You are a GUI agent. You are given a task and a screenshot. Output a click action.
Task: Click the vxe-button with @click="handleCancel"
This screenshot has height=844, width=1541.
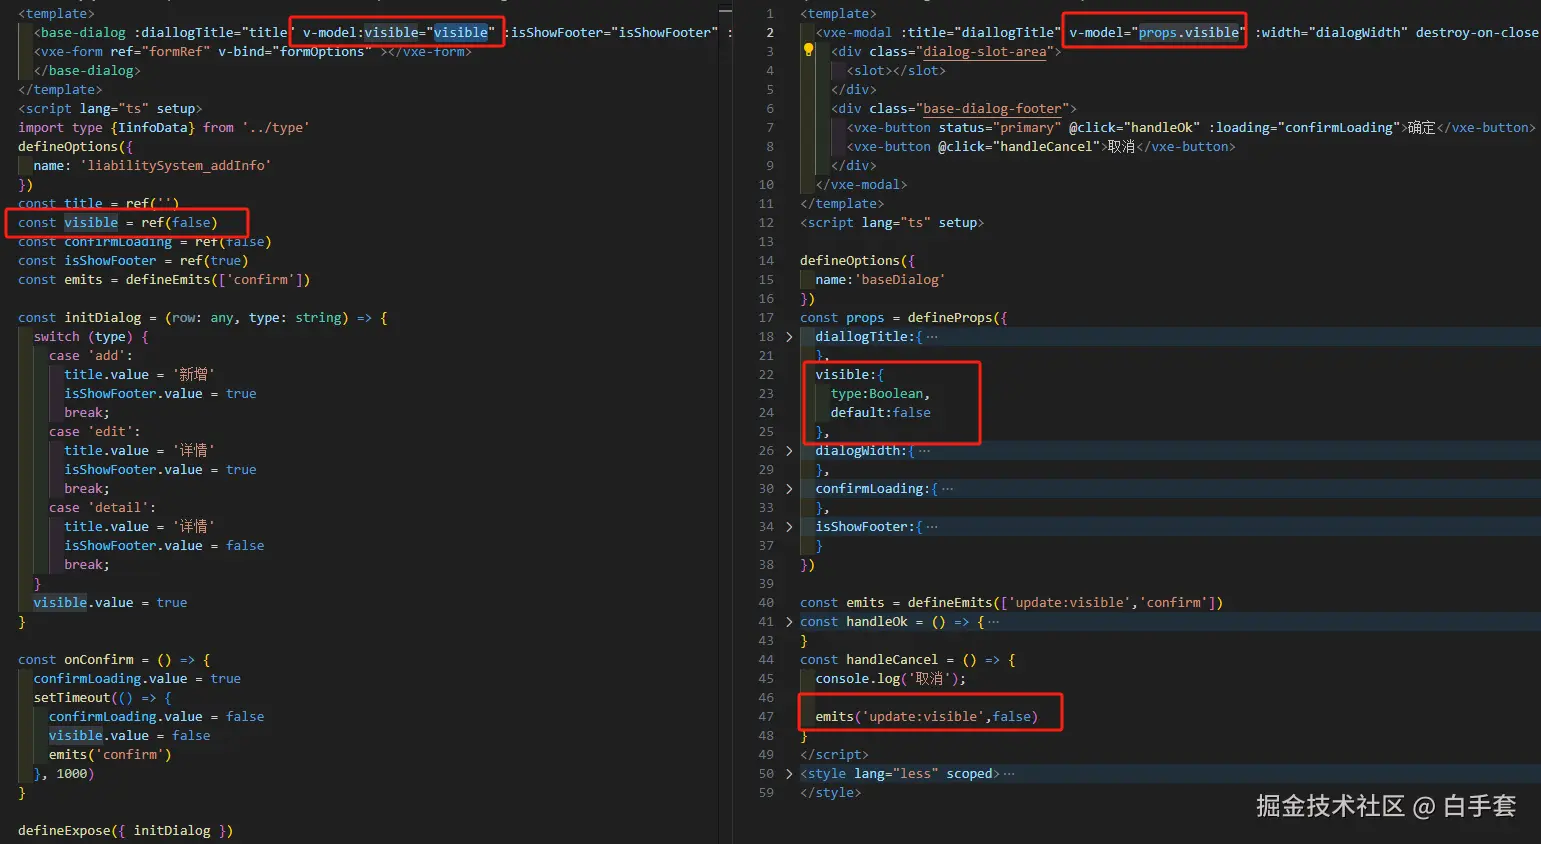1041,147
